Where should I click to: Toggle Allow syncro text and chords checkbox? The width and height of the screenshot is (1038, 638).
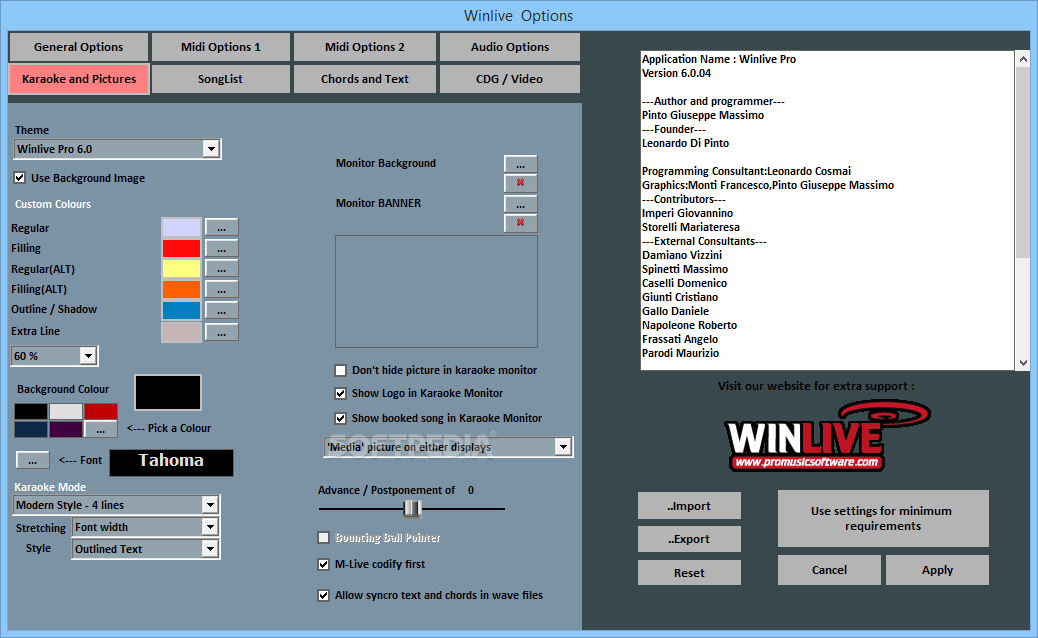[323, 596]
